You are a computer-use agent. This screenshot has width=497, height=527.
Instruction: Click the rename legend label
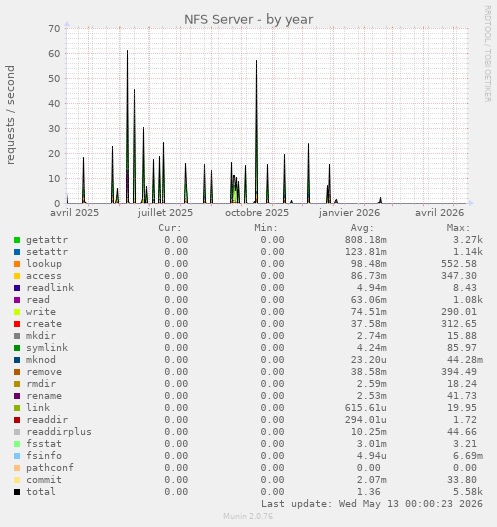pos(44,396)
